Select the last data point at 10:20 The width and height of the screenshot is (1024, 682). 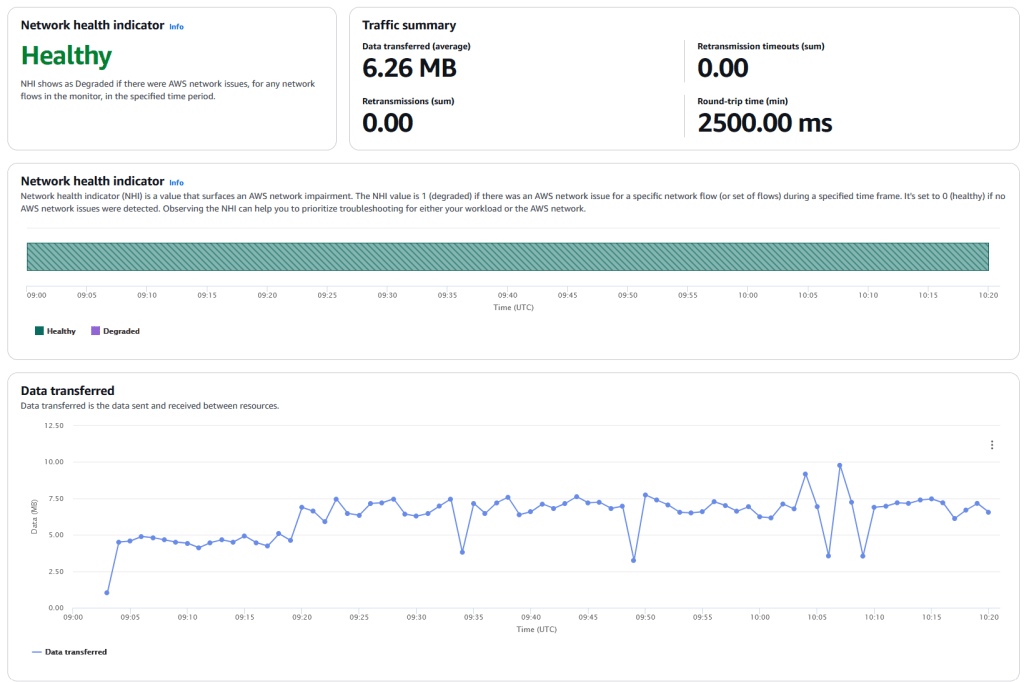pos(988,512)
